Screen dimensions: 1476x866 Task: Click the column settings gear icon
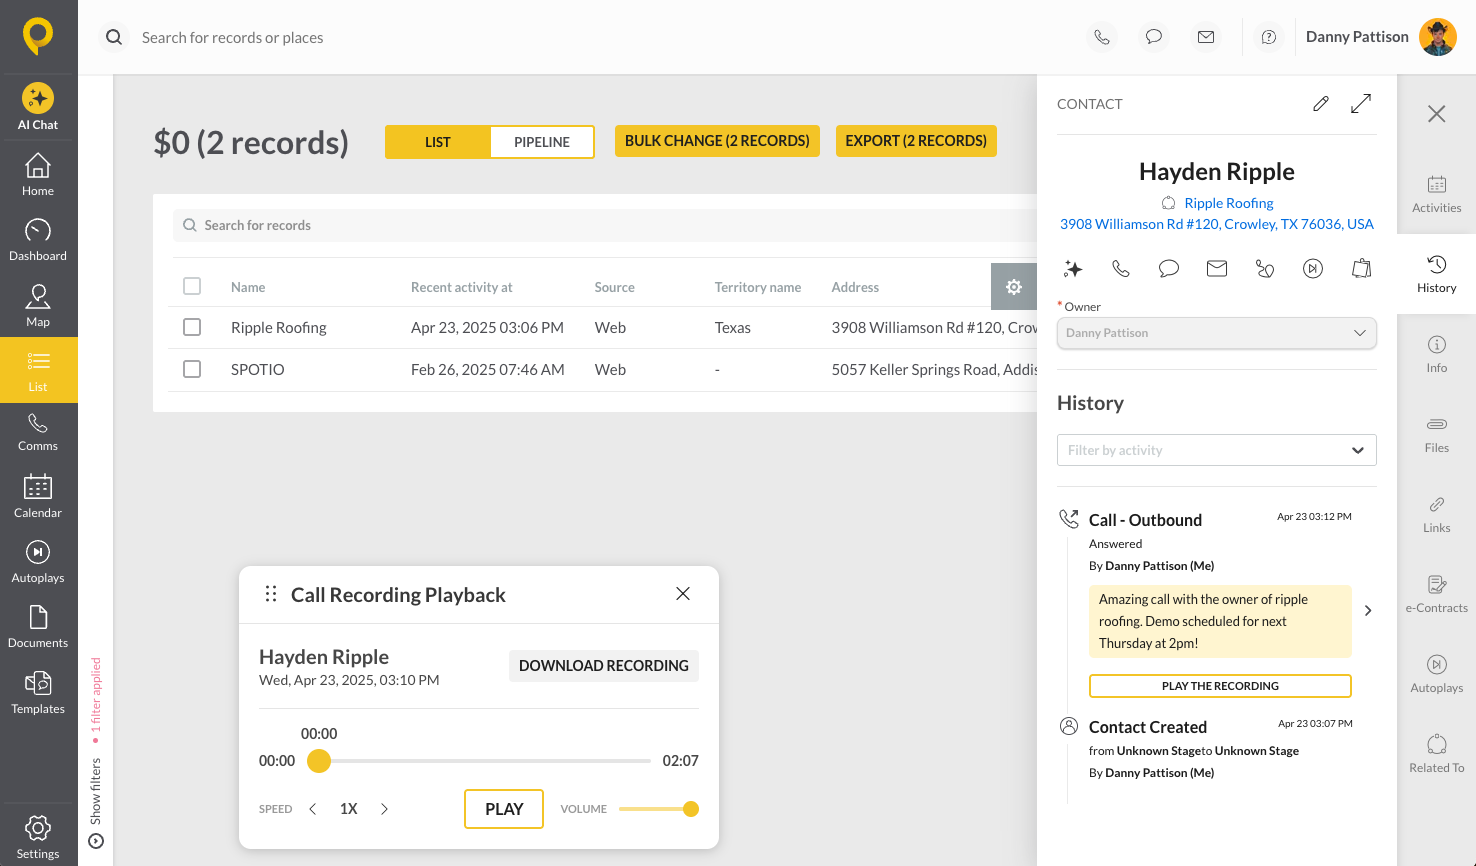[x=1013, y=287]
